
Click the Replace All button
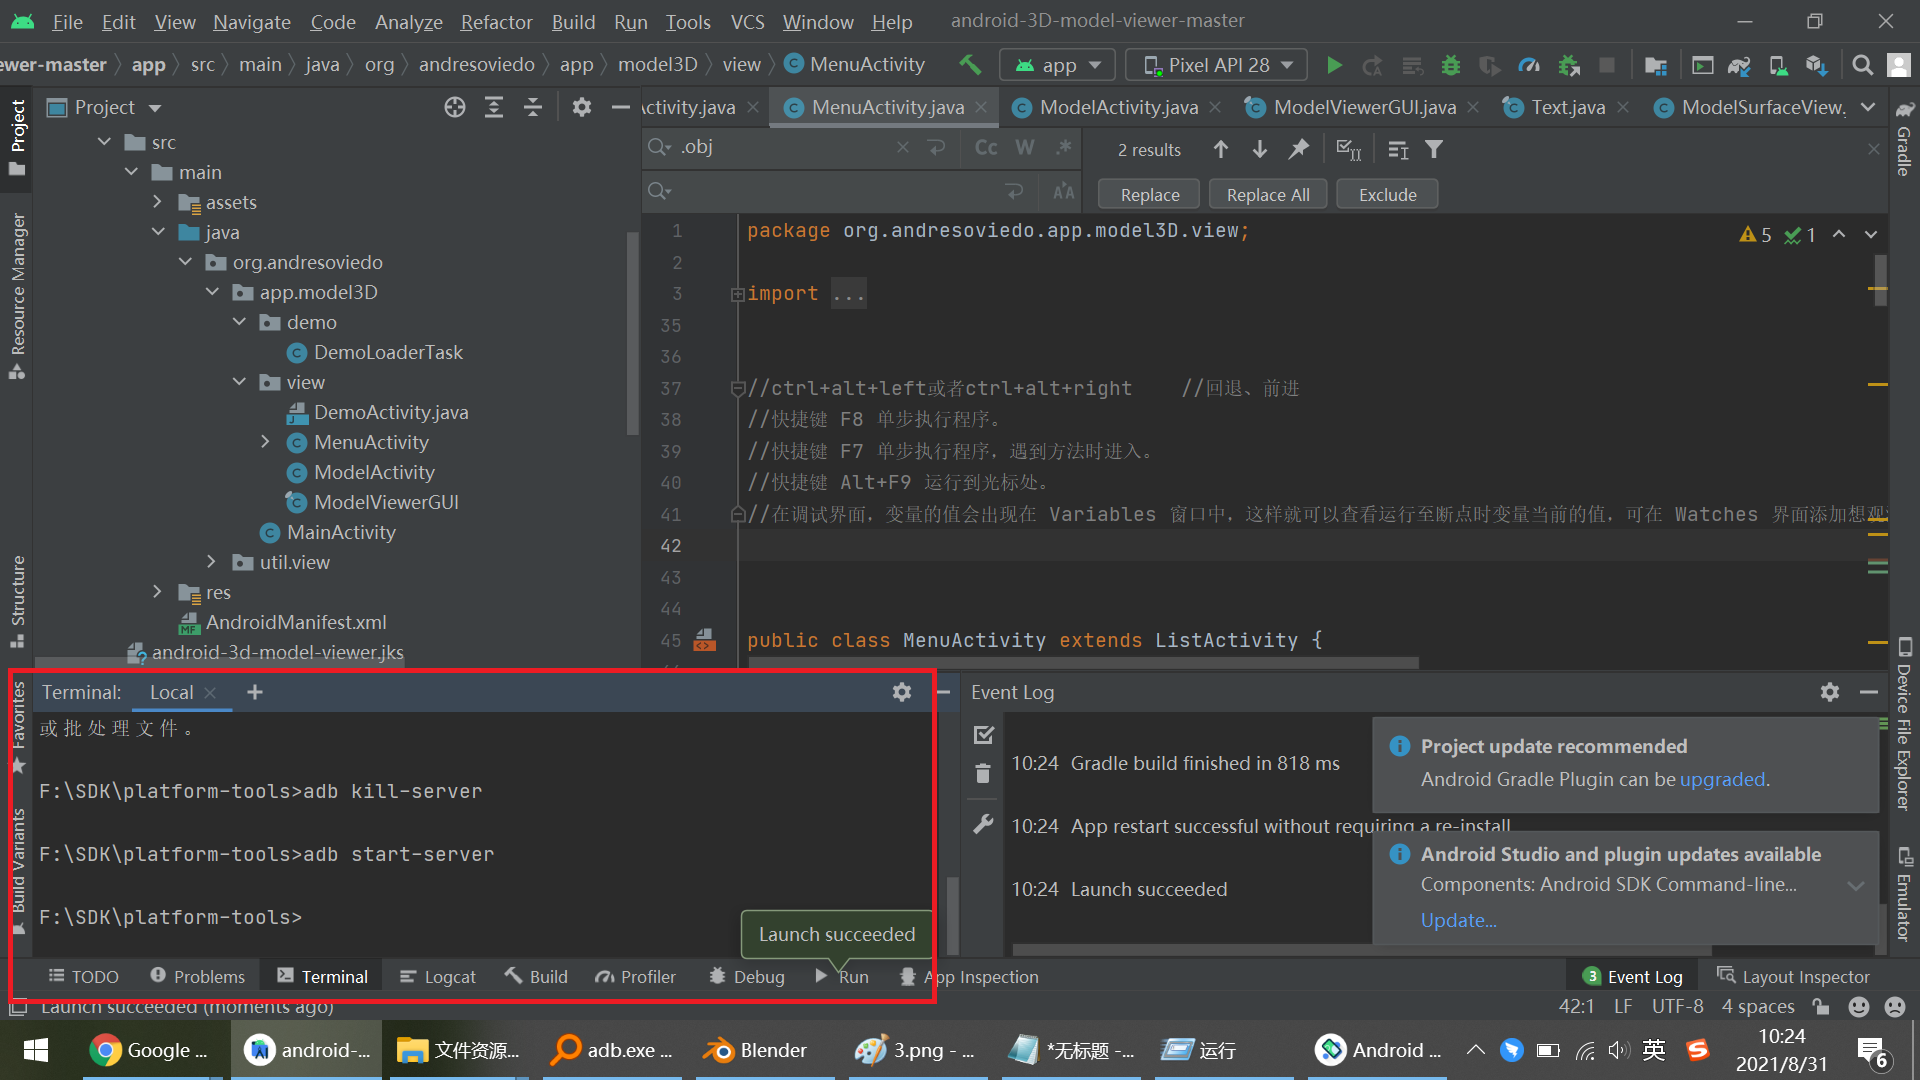(1267, 193)
